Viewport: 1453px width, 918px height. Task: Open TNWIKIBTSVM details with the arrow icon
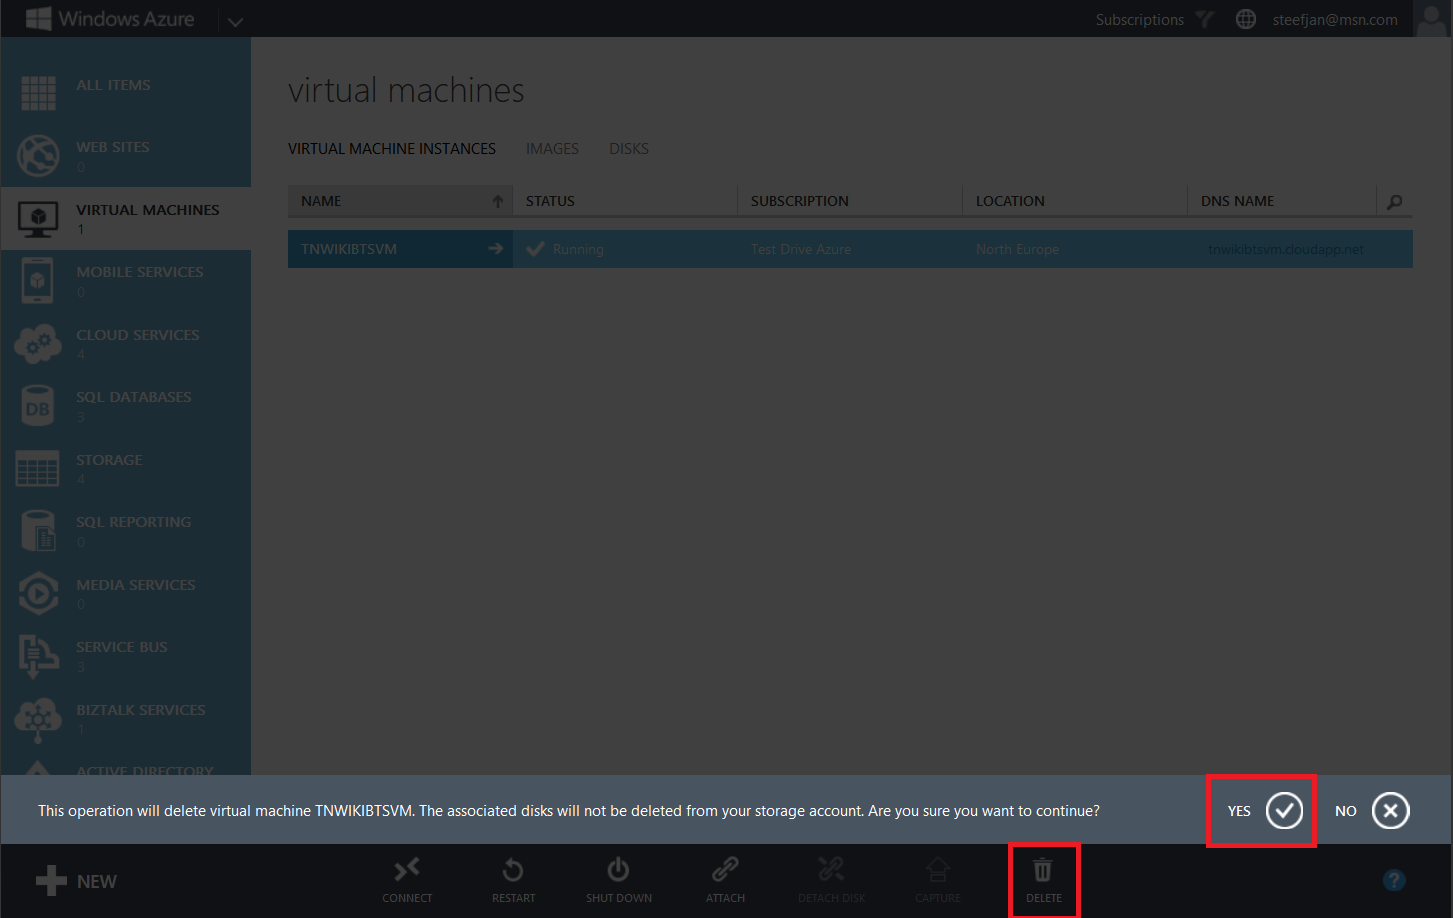click(x=495, y=248)
